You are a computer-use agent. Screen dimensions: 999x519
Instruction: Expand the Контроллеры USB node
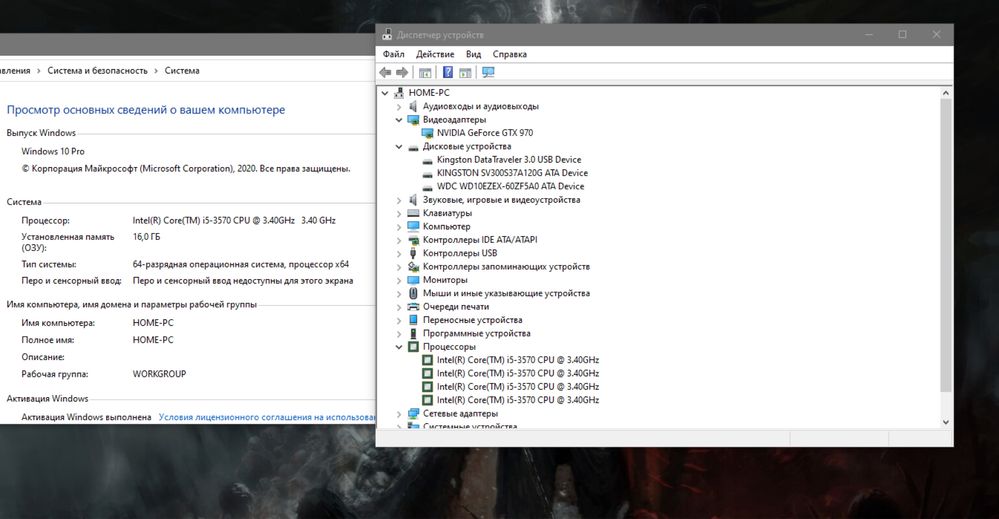pos(399,253)
